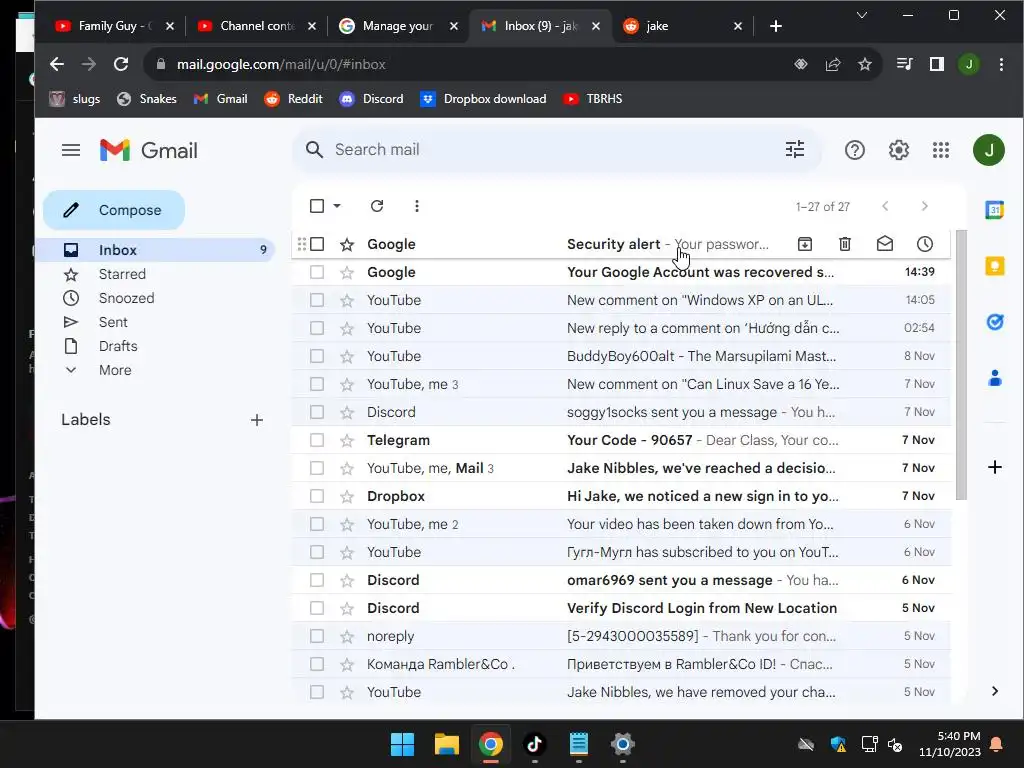The height and width of the screenshot is (768, 1024).
Task: Select checkbox for noreply email
Action: coord(317,636)
